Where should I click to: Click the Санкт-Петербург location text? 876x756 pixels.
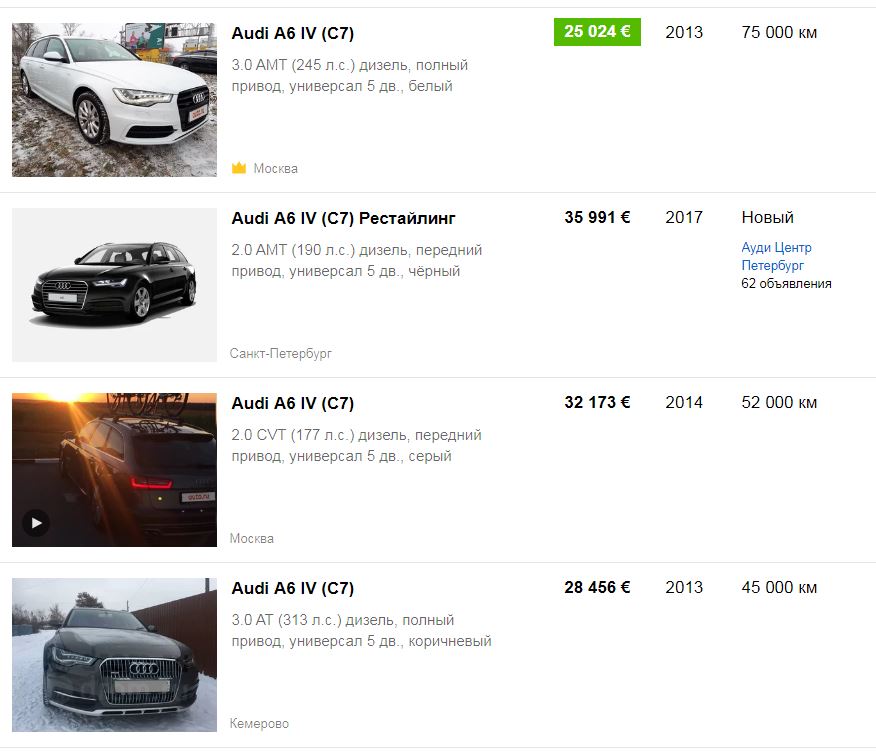point(280,353)
